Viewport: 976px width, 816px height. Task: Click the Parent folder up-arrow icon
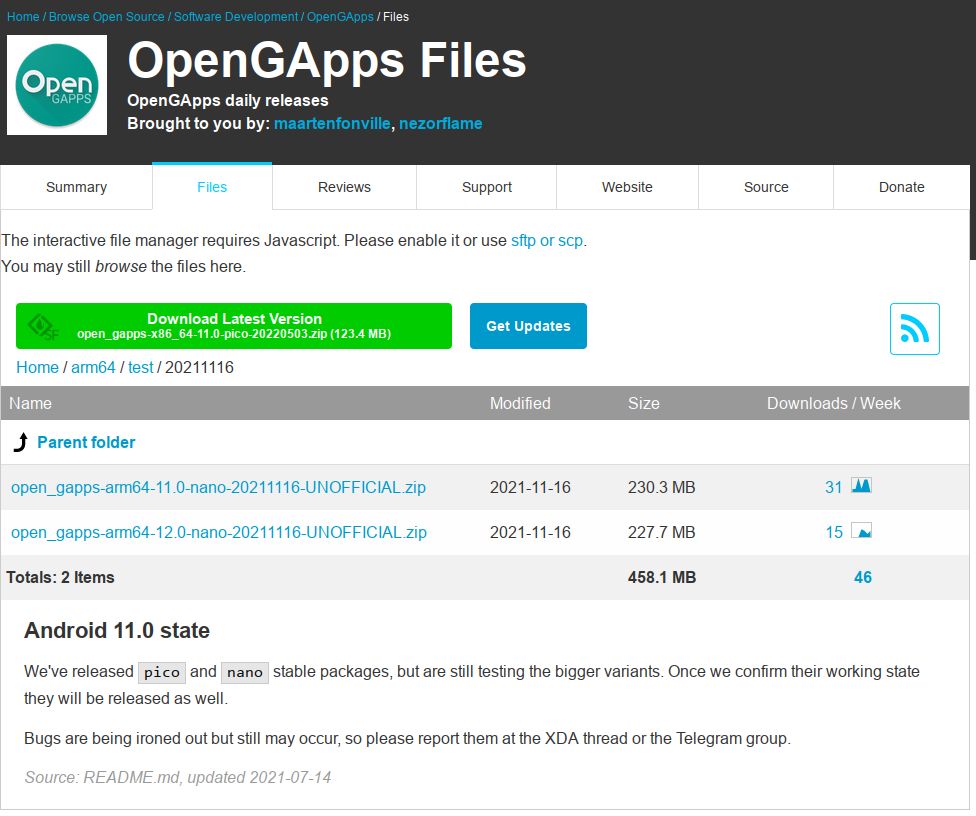(21, 442)
